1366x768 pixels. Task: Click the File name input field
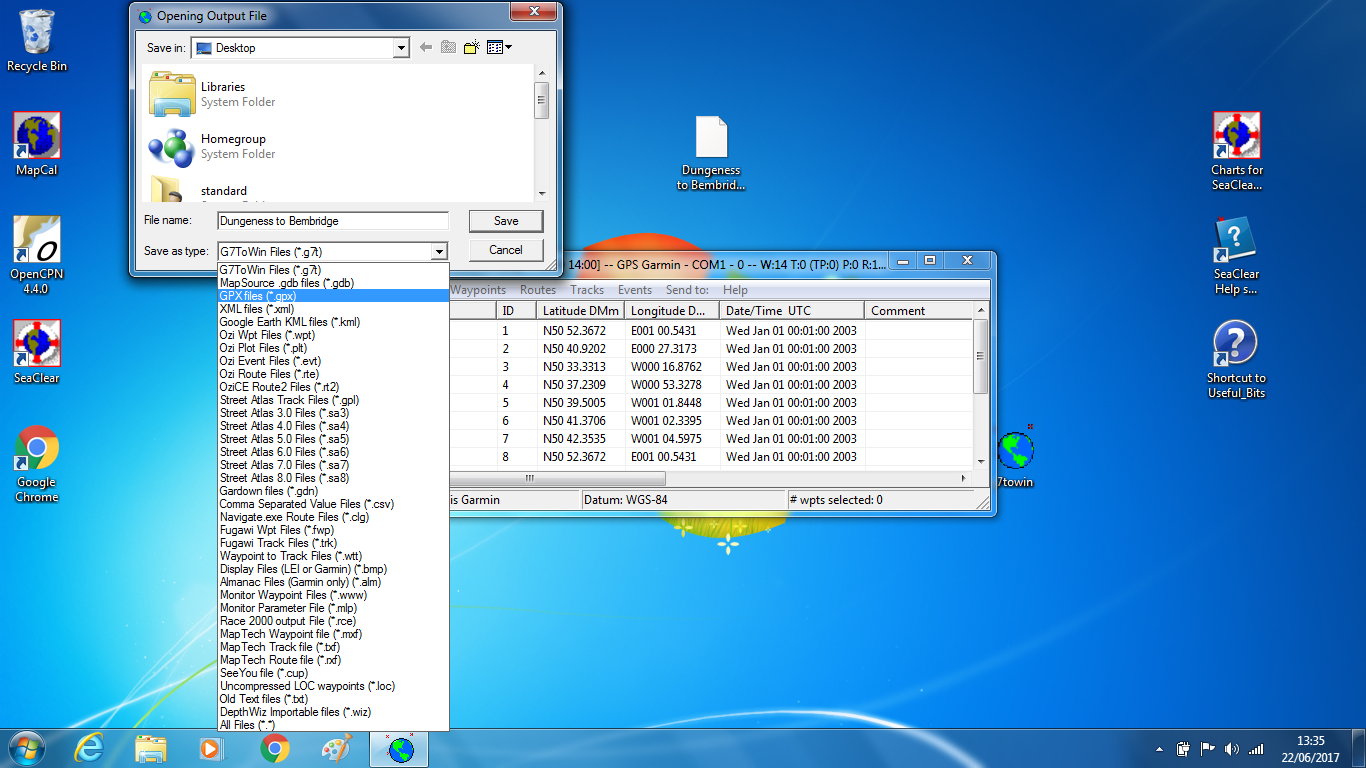(333, 221)
